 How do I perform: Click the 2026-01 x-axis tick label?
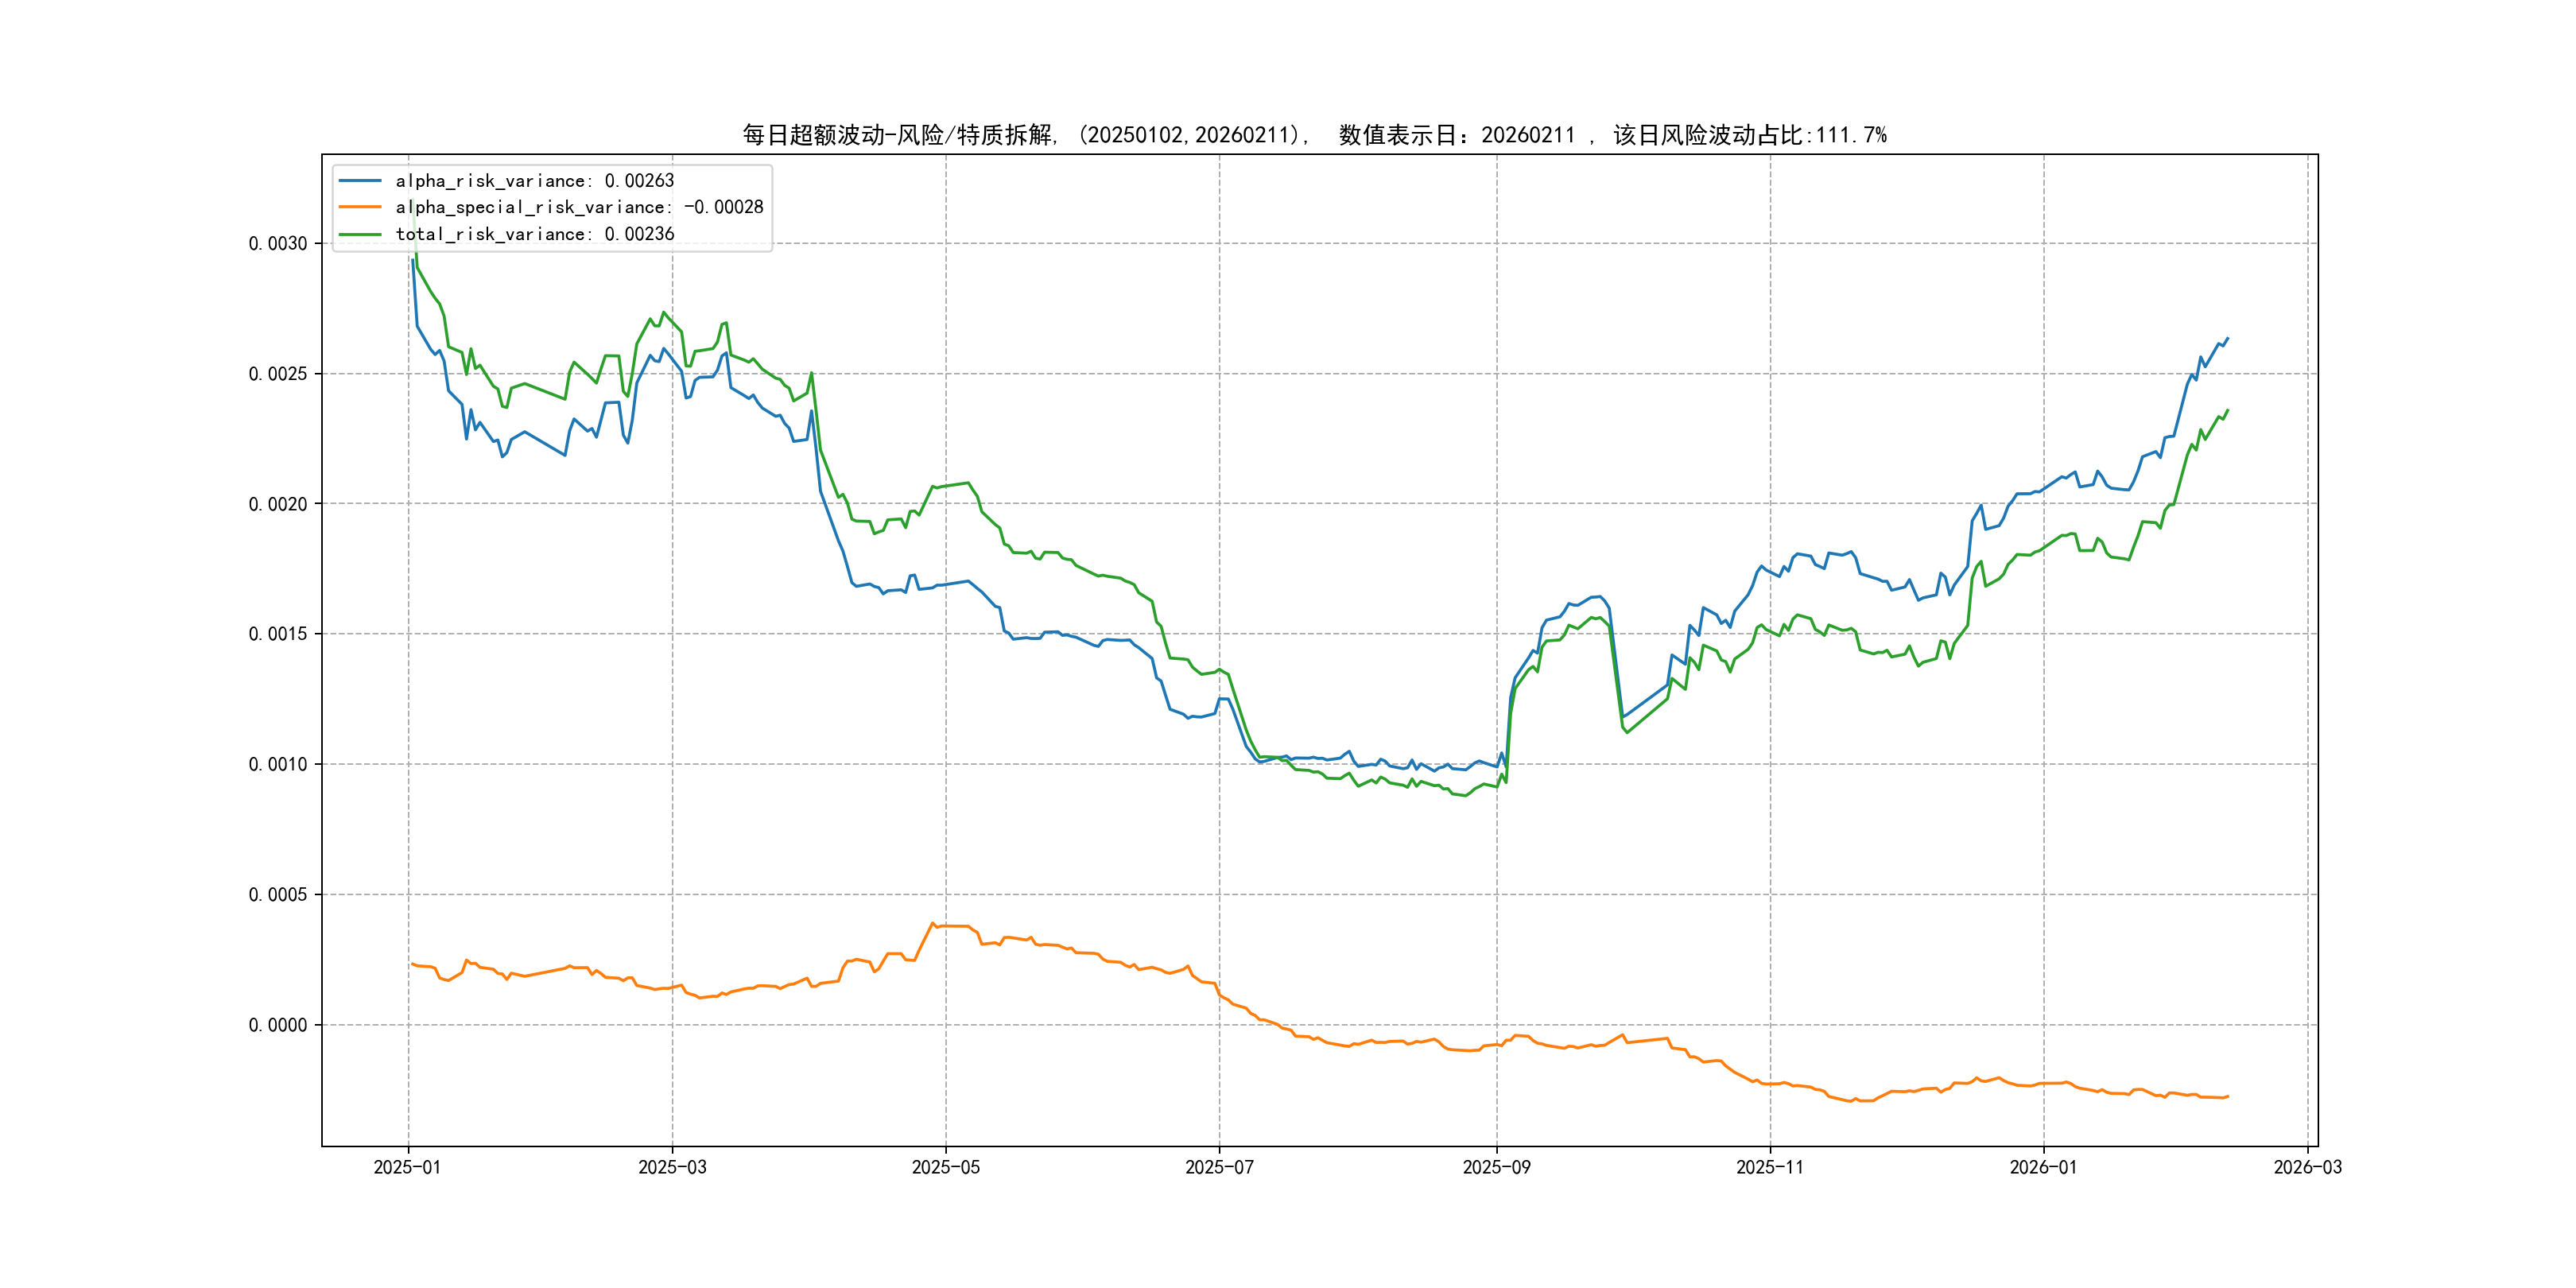(2043, 1167)
